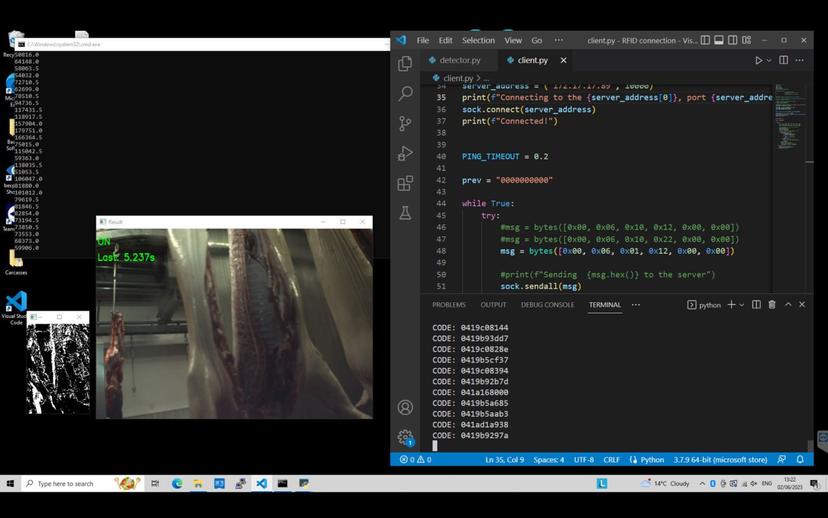828x518 pixels.
Task: Open the Search view in activity bar
Action: (405, 93)
